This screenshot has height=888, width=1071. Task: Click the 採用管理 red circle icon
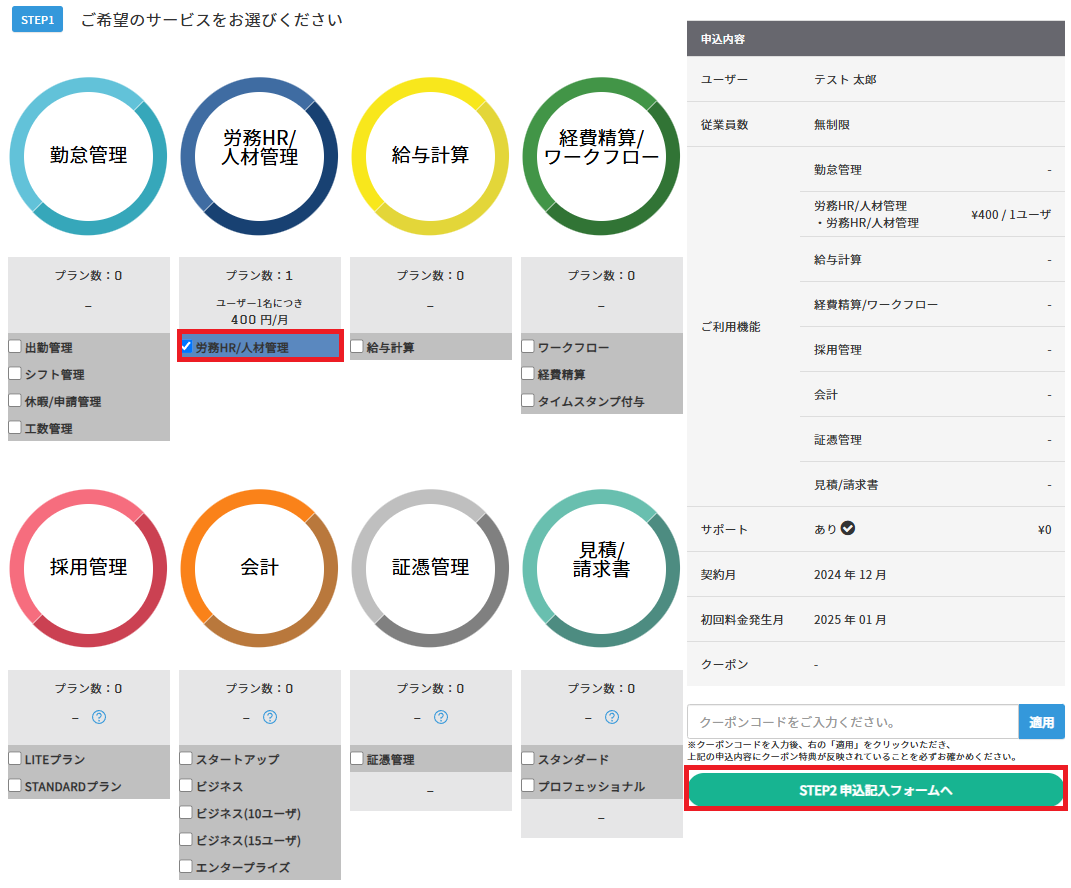pyautogui.click(x=89, y=567)
